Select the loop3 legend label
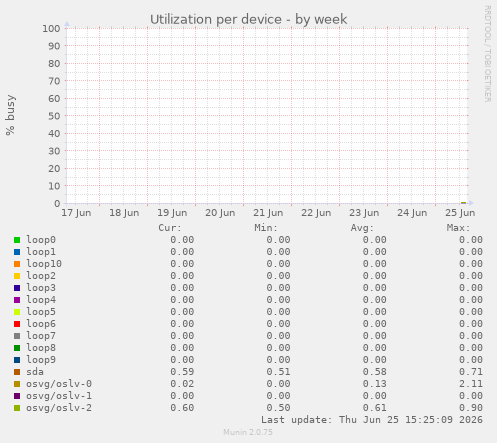 point(41,288)
